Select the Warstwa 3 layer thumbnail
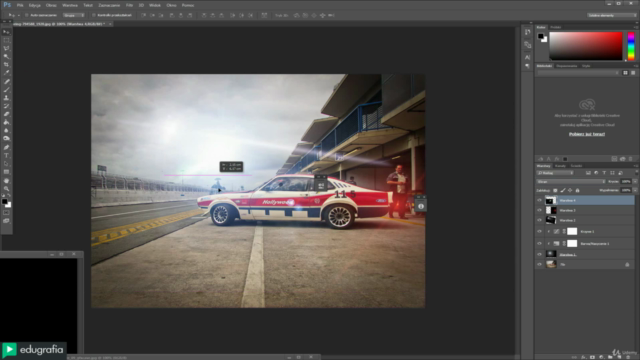Screen dimensions: 640x360 pyautogui.click(x=551, y=210)
